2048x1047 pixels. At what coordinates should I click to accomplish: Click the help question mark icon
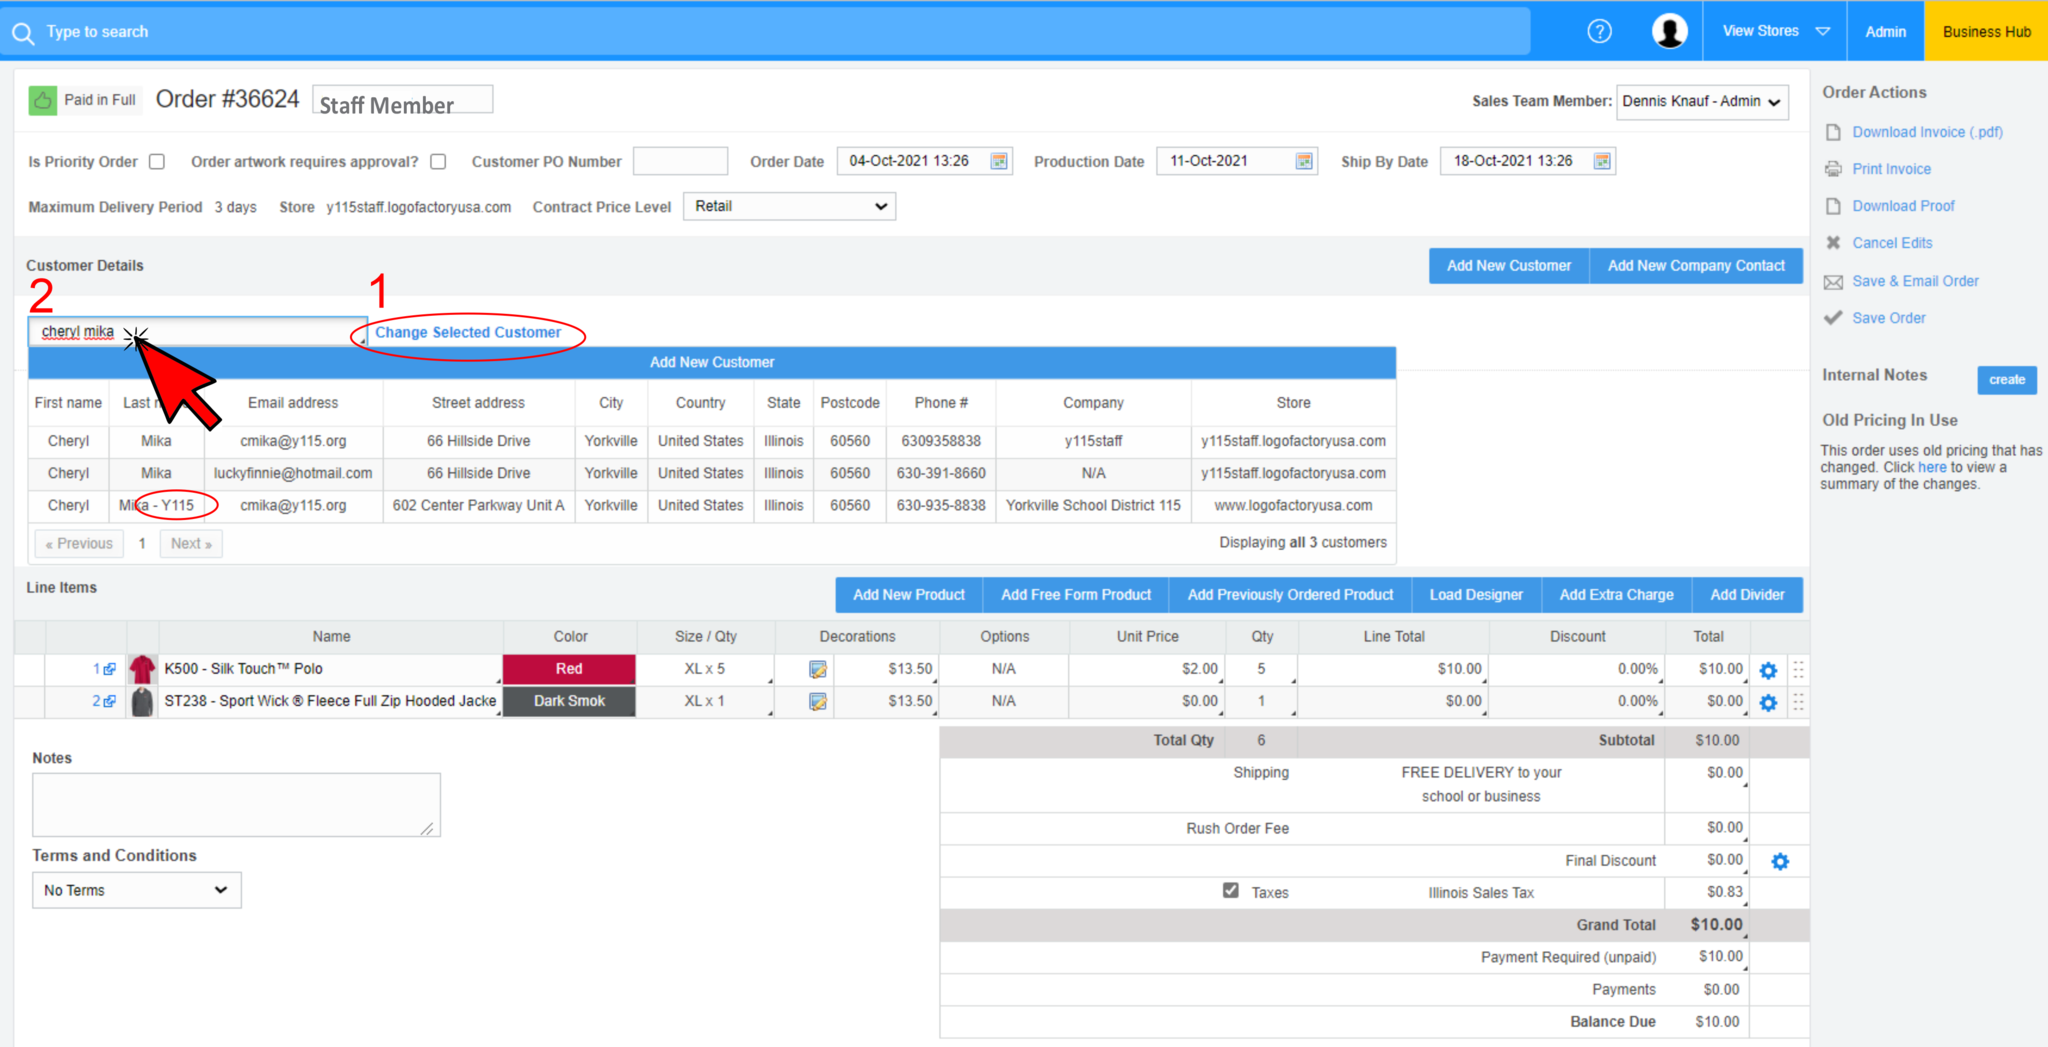tap(1599, 31)
